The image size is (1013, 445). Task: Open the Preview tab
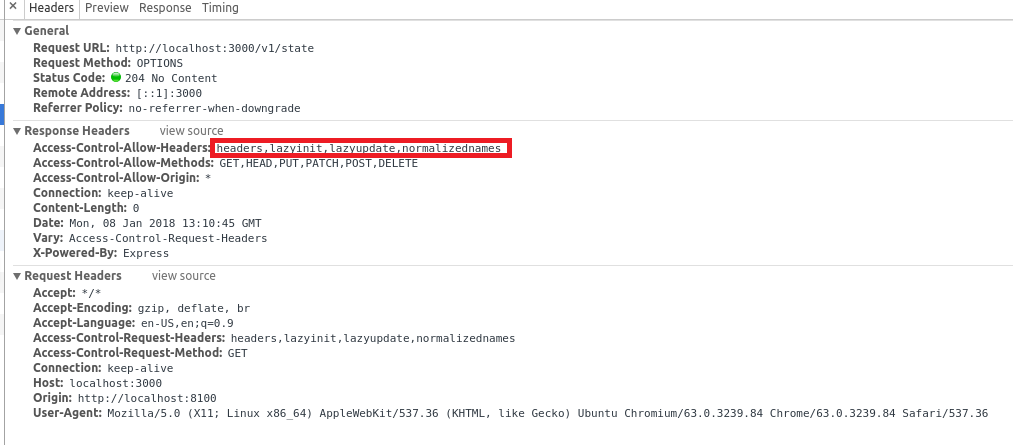coord(107,8)
